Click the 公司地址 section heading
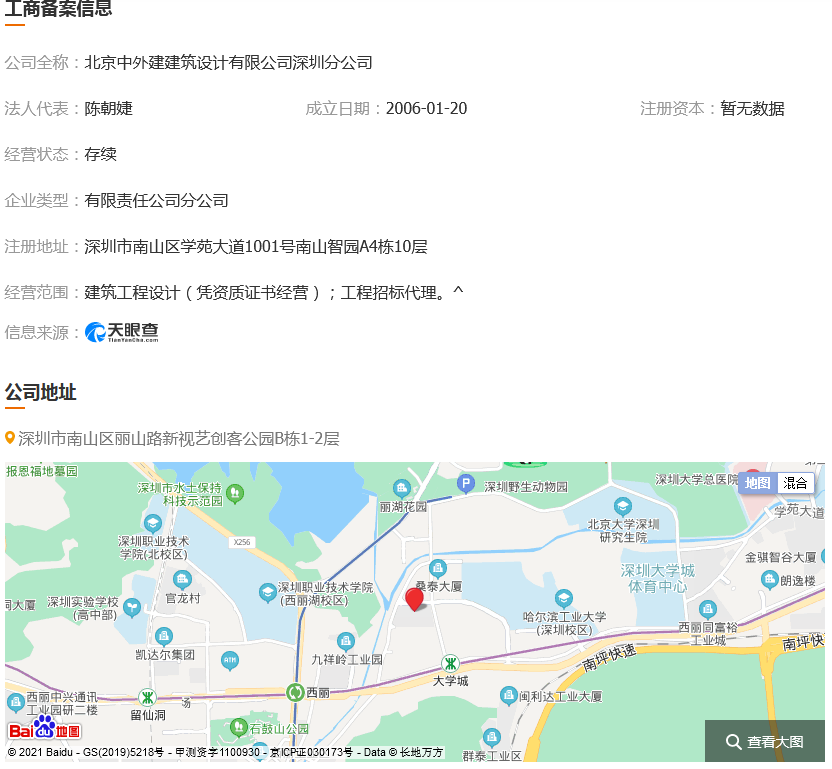832x769 pixels. (41, 393)
